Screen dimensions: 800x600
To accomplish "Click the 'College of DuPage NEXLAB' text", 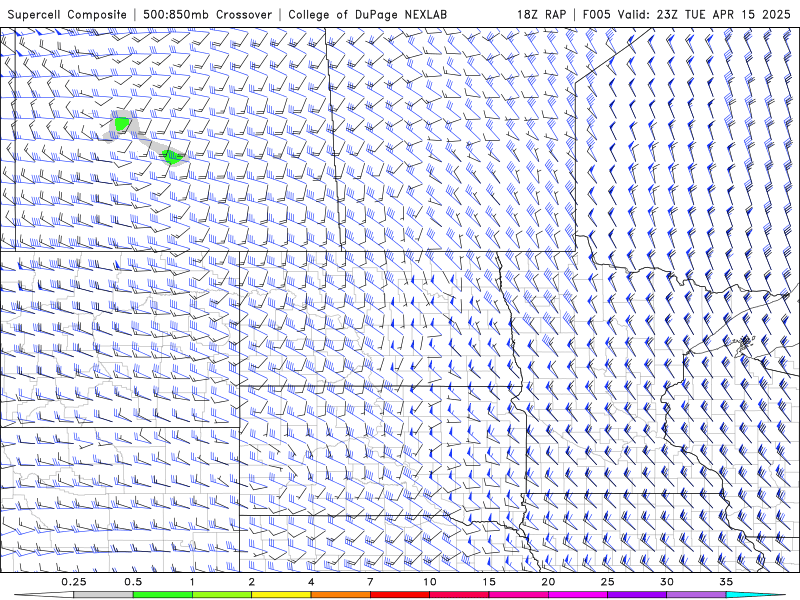I will (367, 15).
